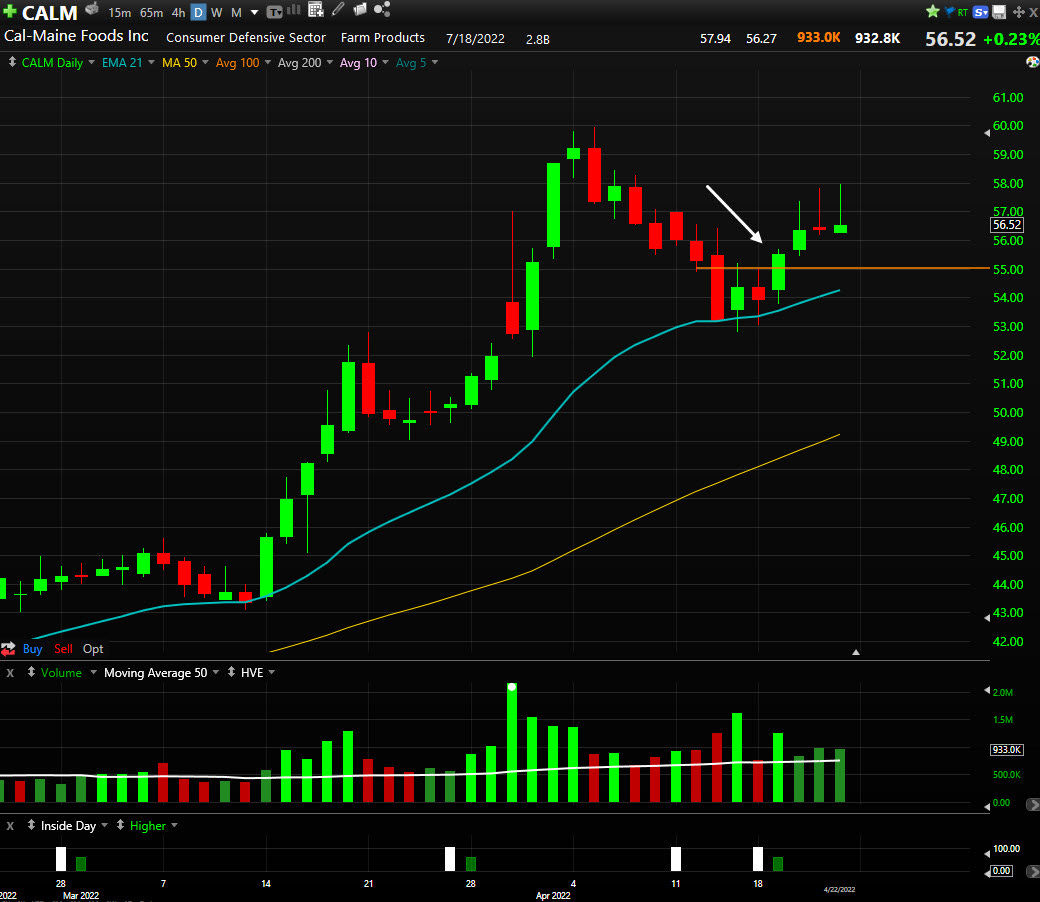Open the Avg 100 dropdown
This screenshot has height=902, width=1040.
coord(267,62)
